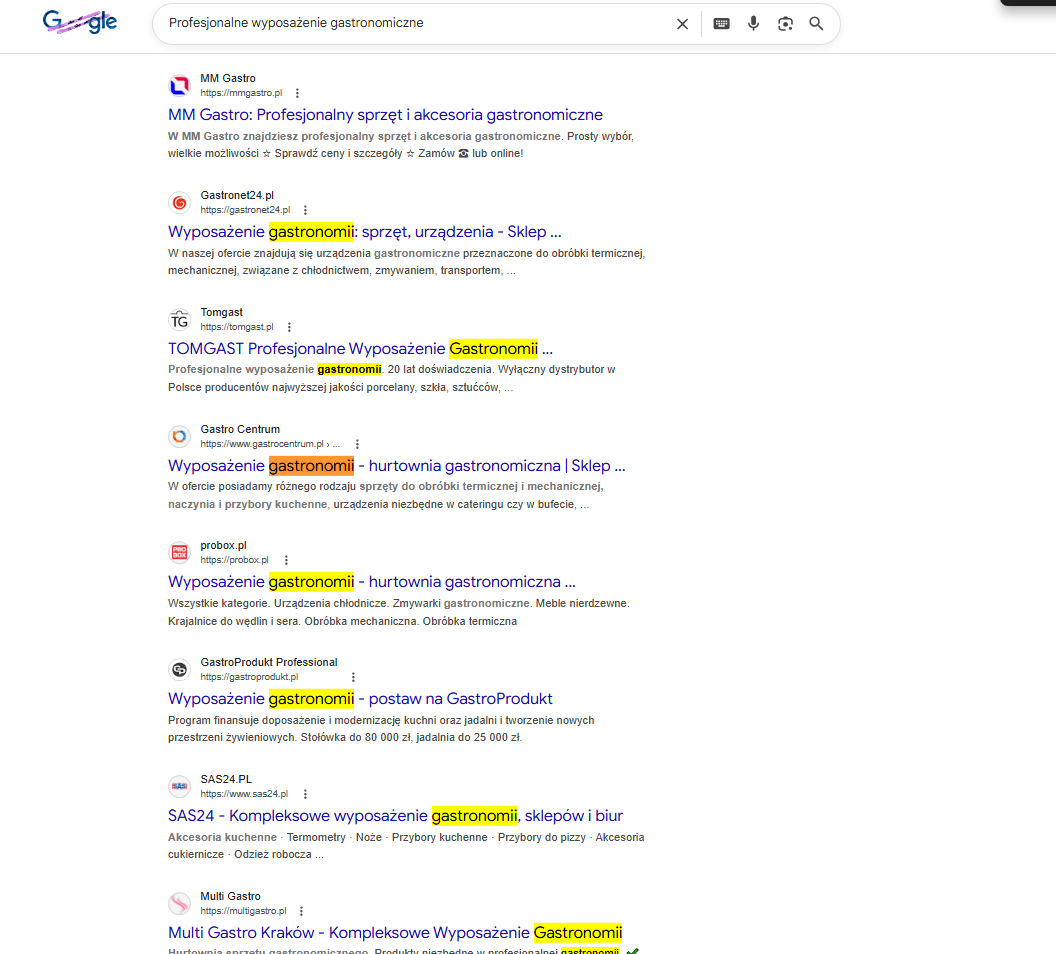Click the SAS24.PL favicon
The height and width of the screenshot is (954, 1056).
(x=179, y=786)
